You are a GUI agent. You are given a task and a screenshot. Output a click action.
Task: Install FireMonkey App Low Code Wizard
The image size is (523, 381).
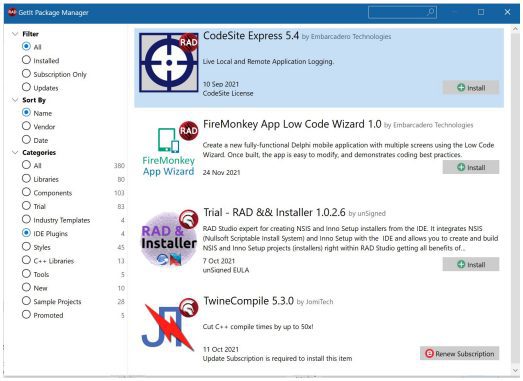click(471, 167)
